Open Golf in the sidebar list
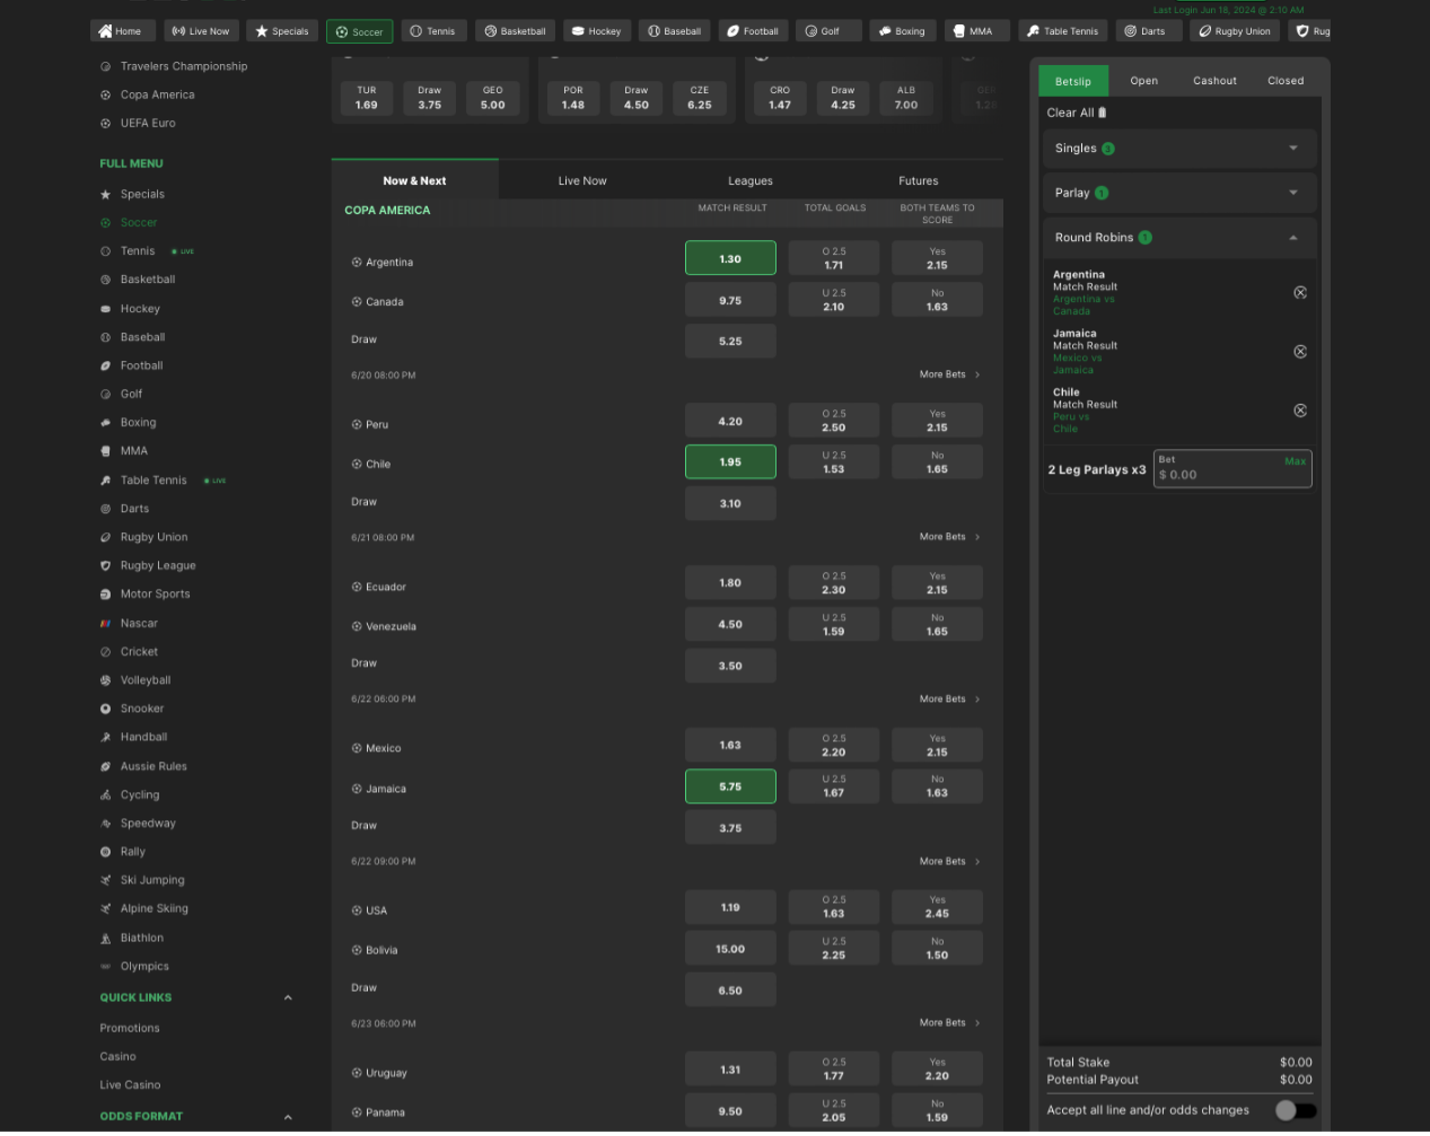This screenshot has height=1136, width=1430. point(131,394)
